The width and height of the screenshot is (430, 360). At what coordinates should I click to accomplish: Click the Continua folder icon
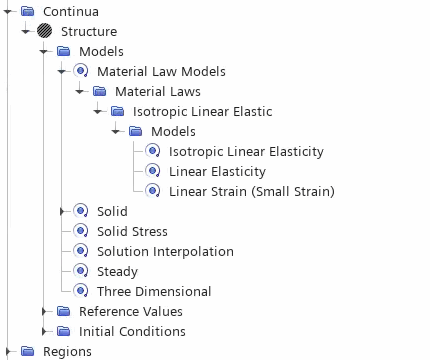[27, 11]
